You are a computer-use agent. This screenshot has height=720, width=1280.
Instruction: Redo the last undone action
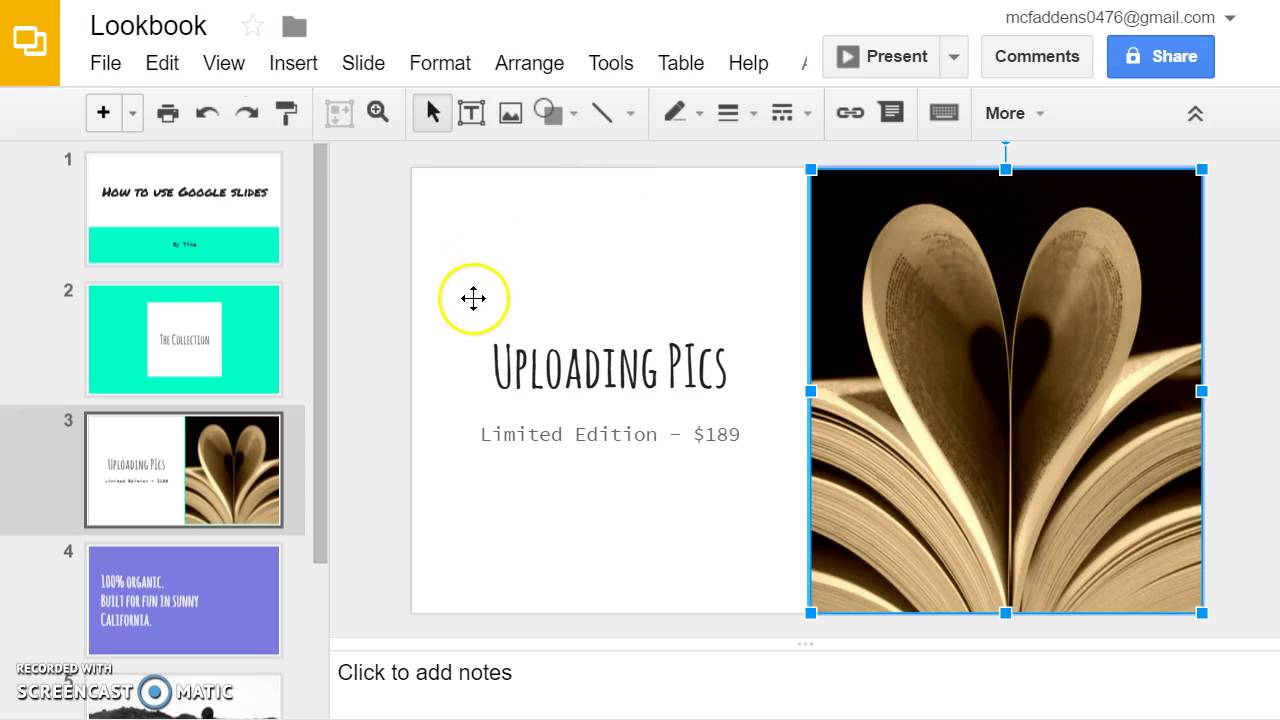(x=246, y=113)
